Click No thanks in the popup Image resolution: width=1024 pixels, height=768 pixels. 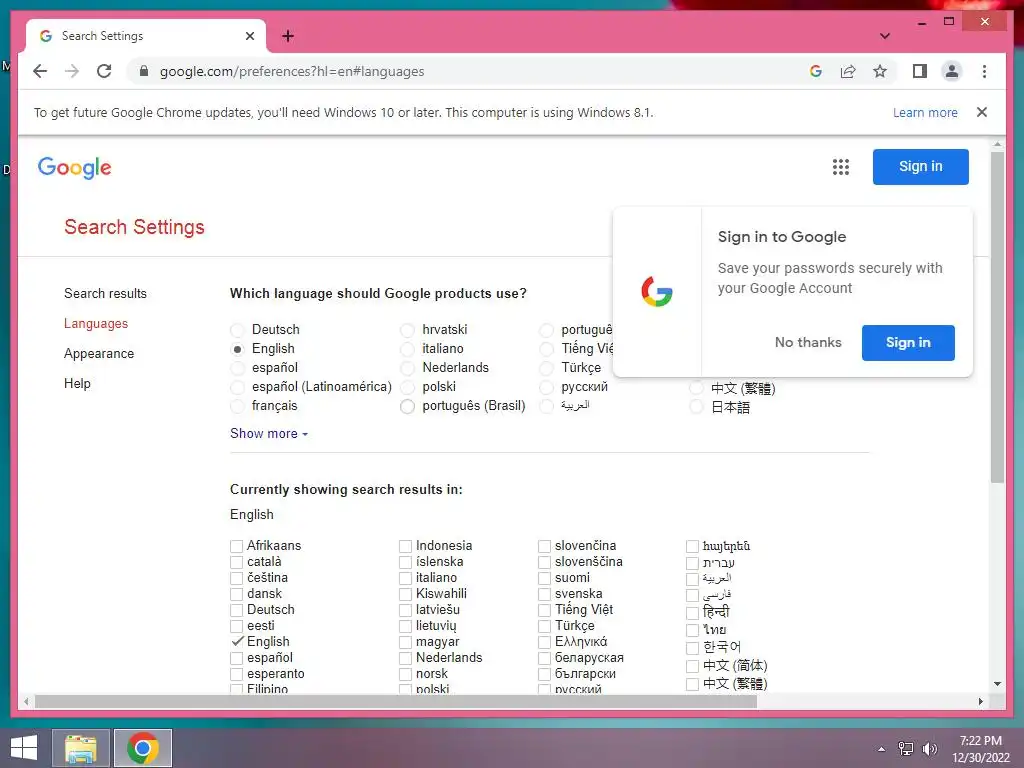[808, 342]
